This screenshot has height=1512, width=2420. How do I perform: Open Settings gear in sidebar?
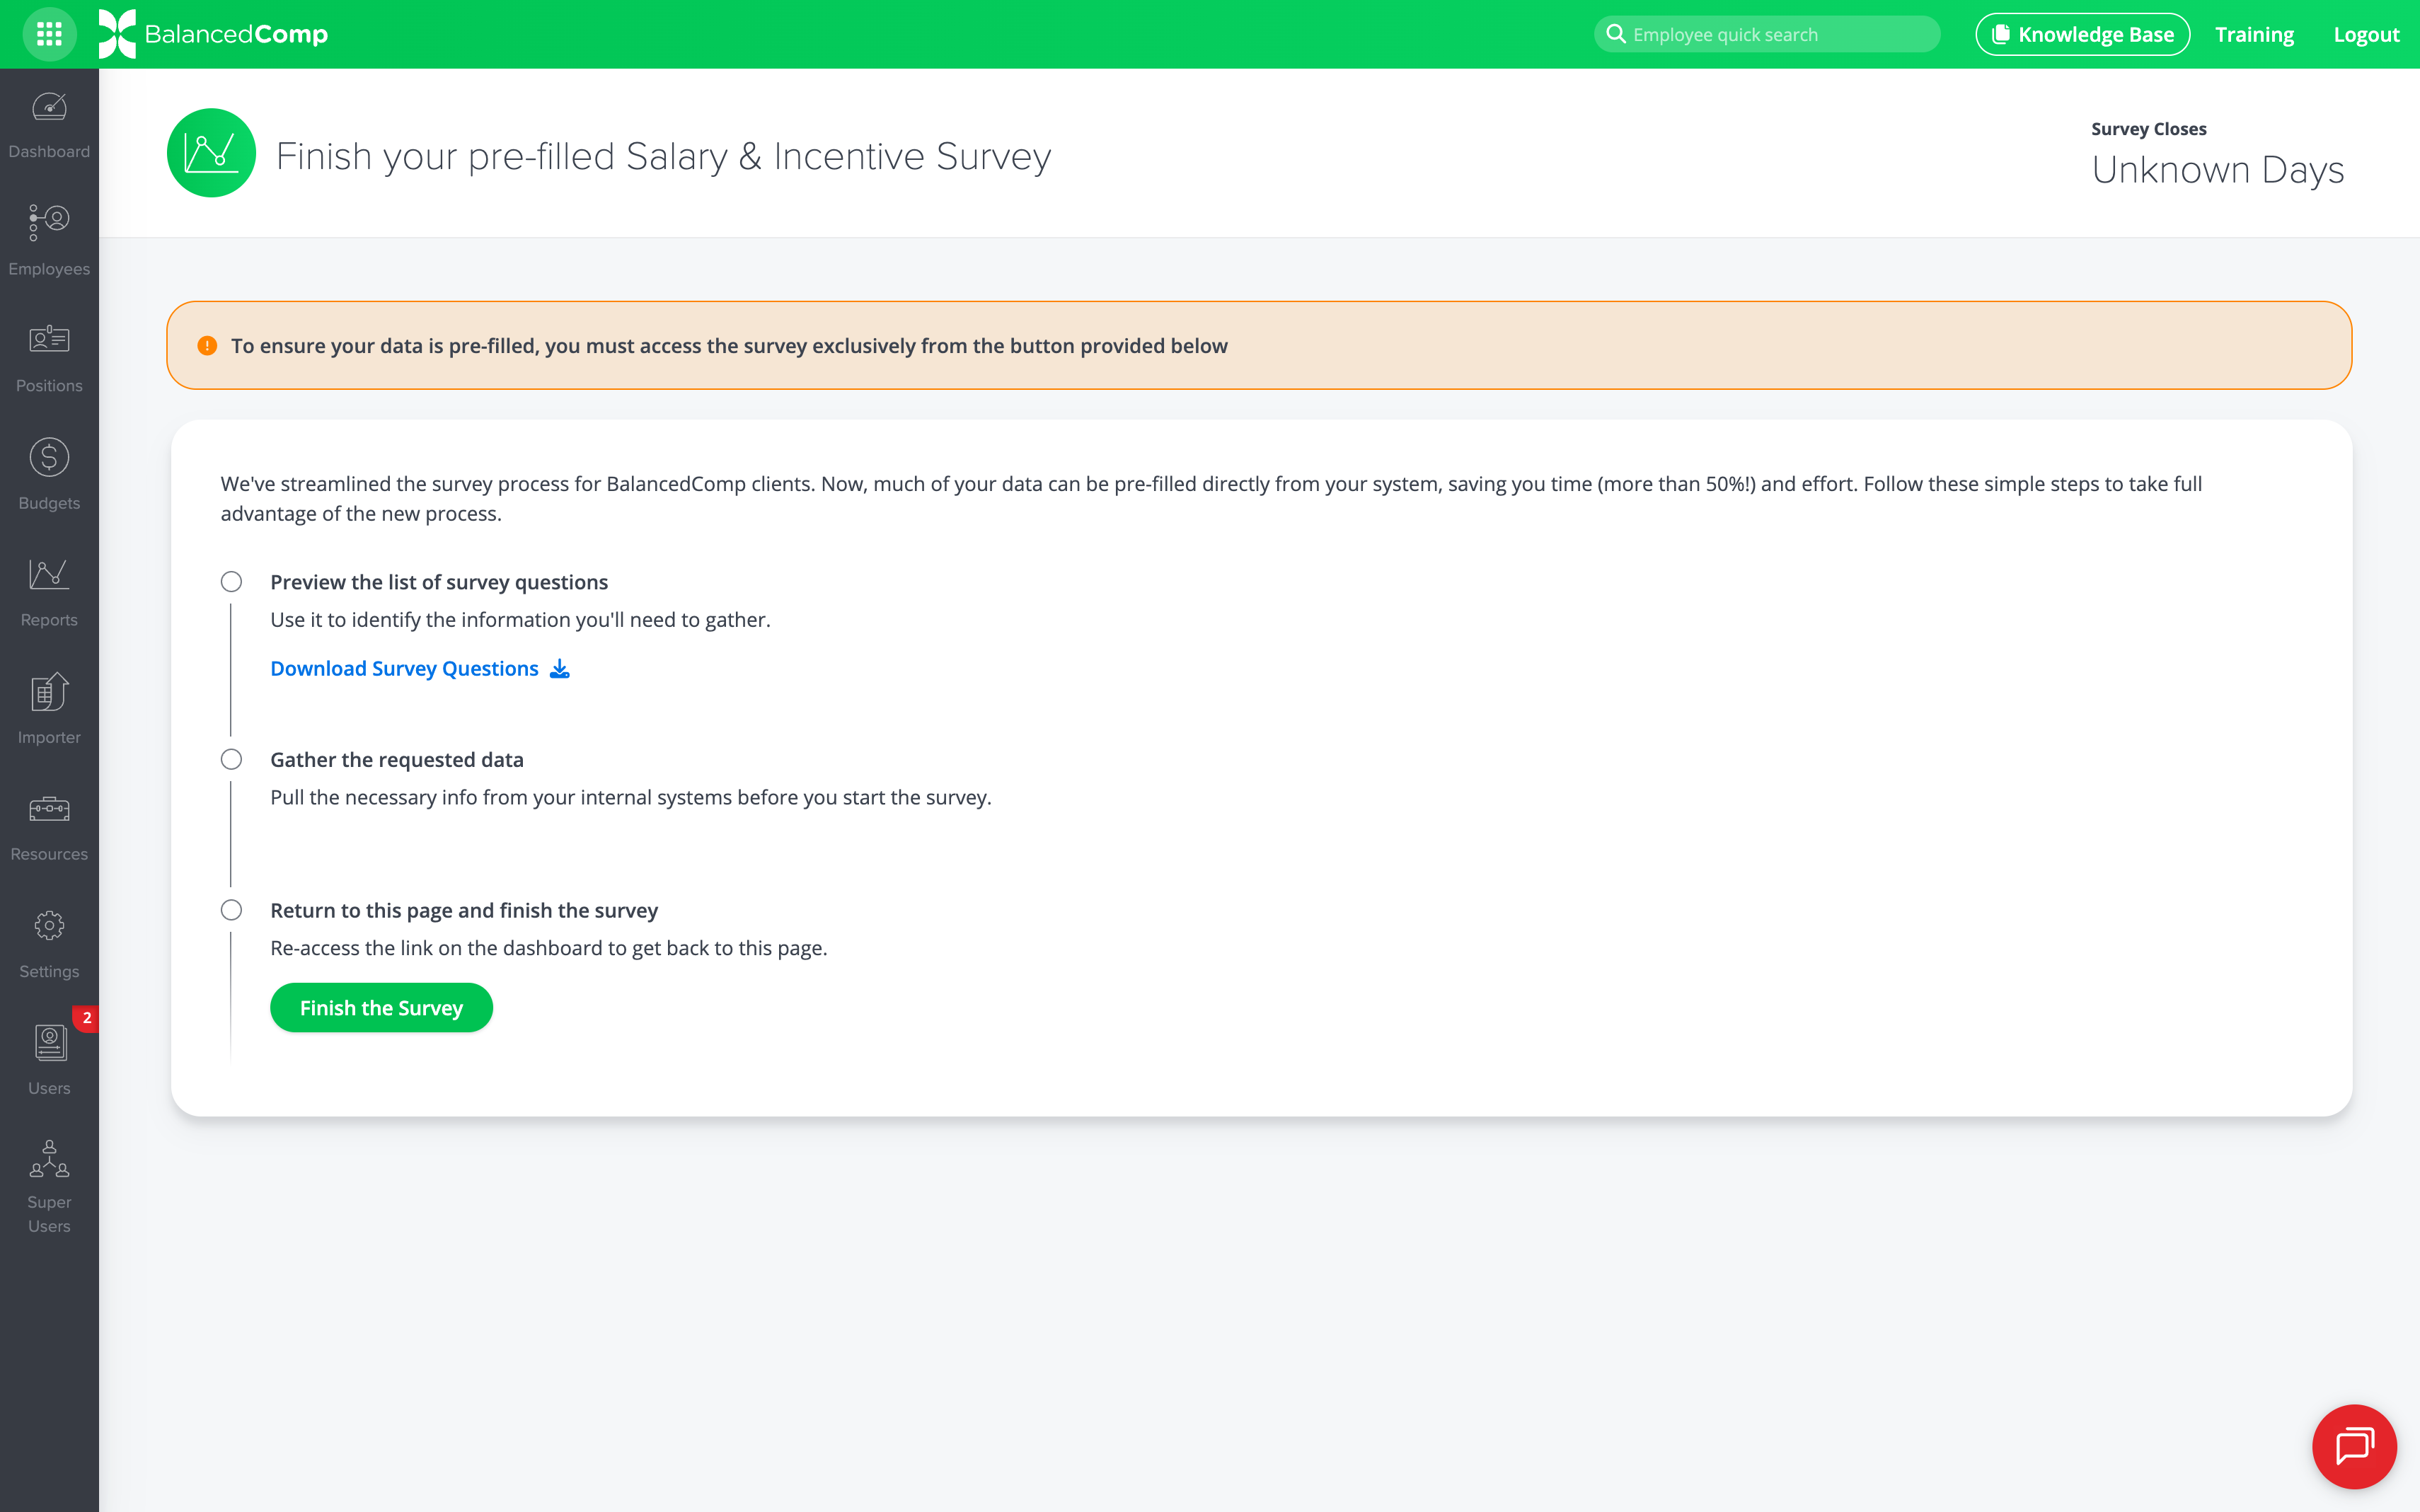[x=49, y=942]
